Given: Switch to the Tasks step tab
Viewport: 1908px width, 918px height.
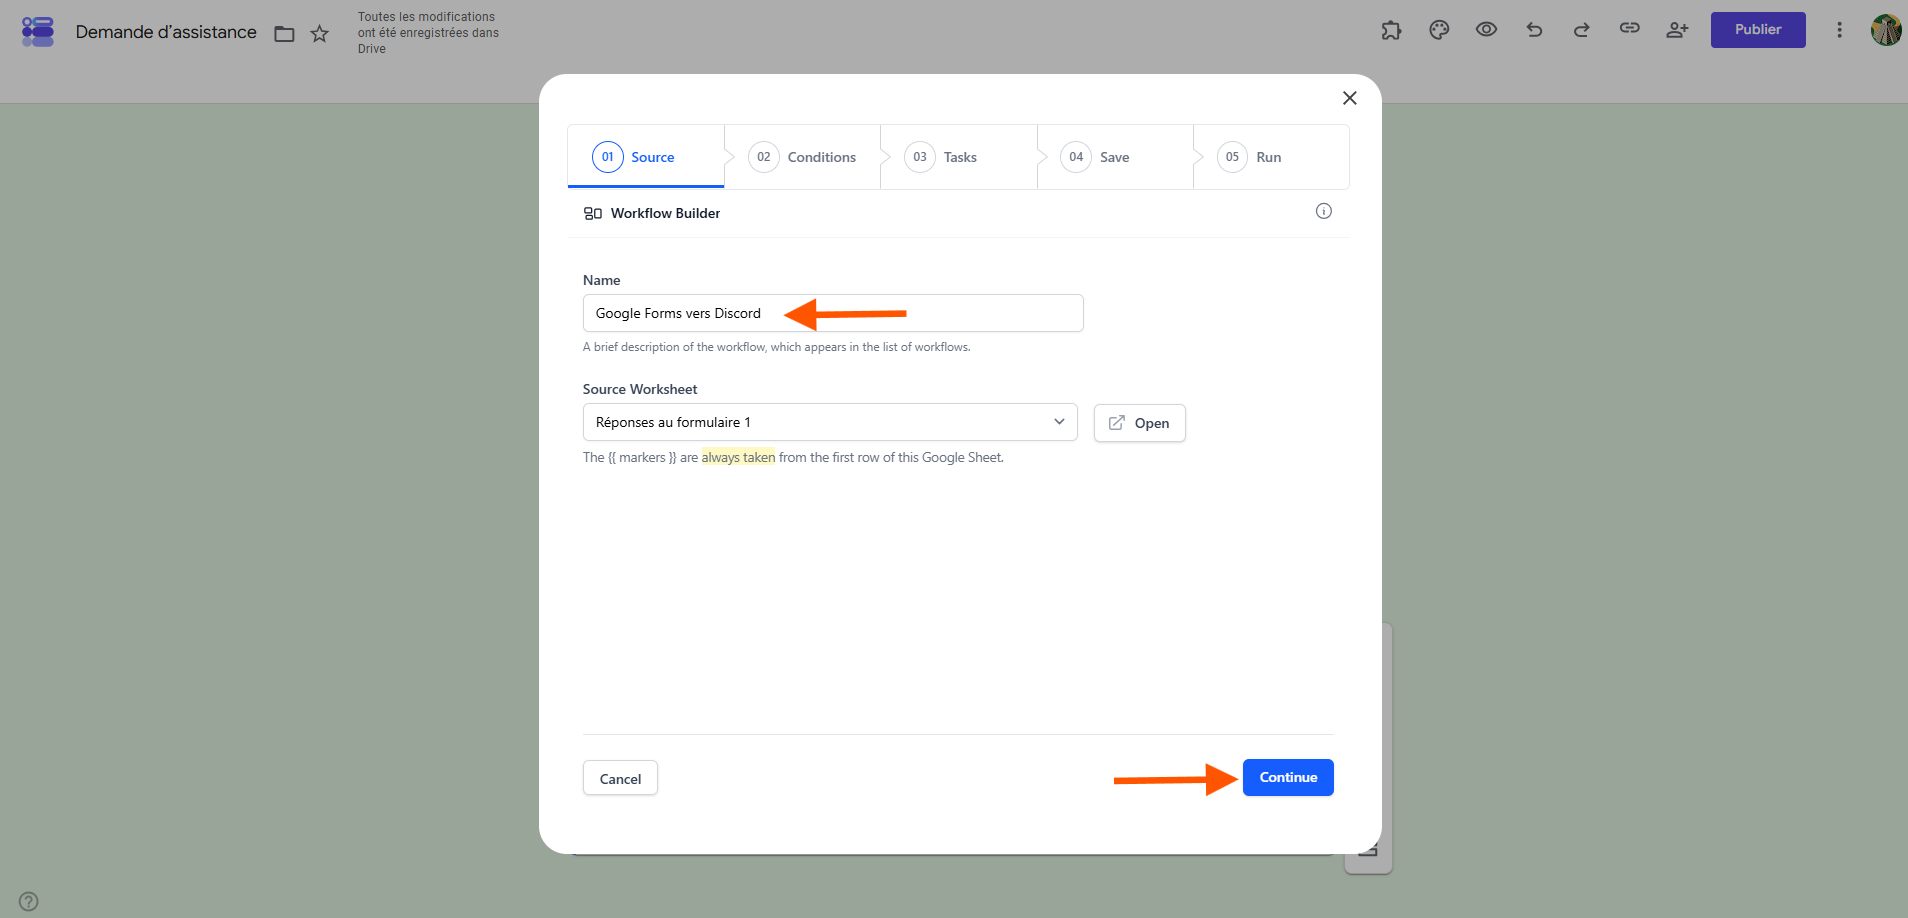Looking at the screenshot, I should click(x=958, y=157).
